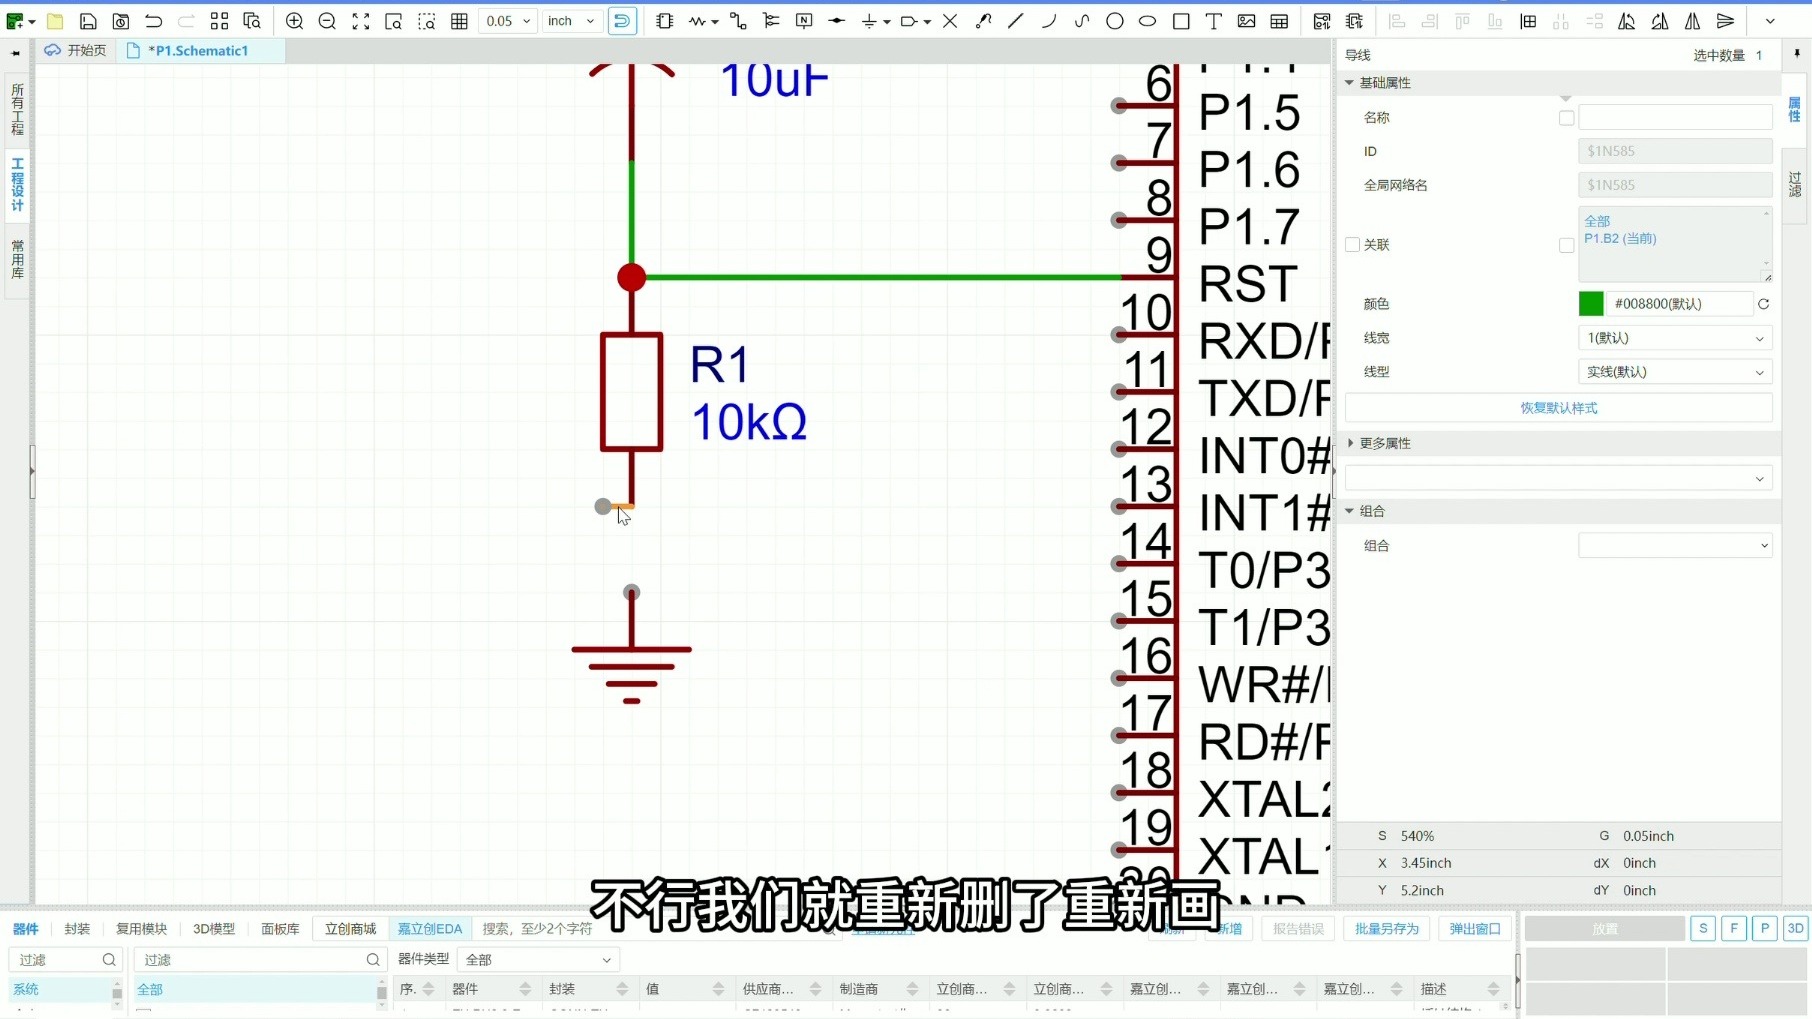Select the circle drawing tool

click(x=1115, y=21)
